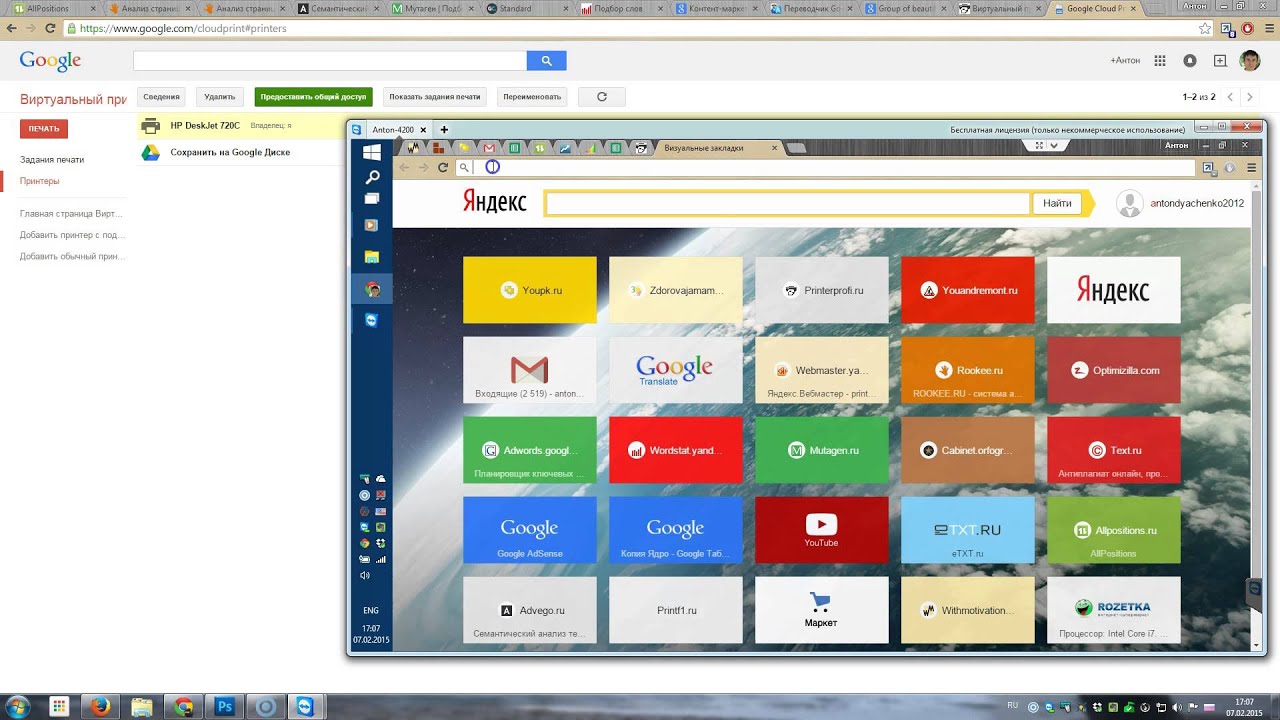
Task: Open the Text.ru tile
Action: [1113, 450]
